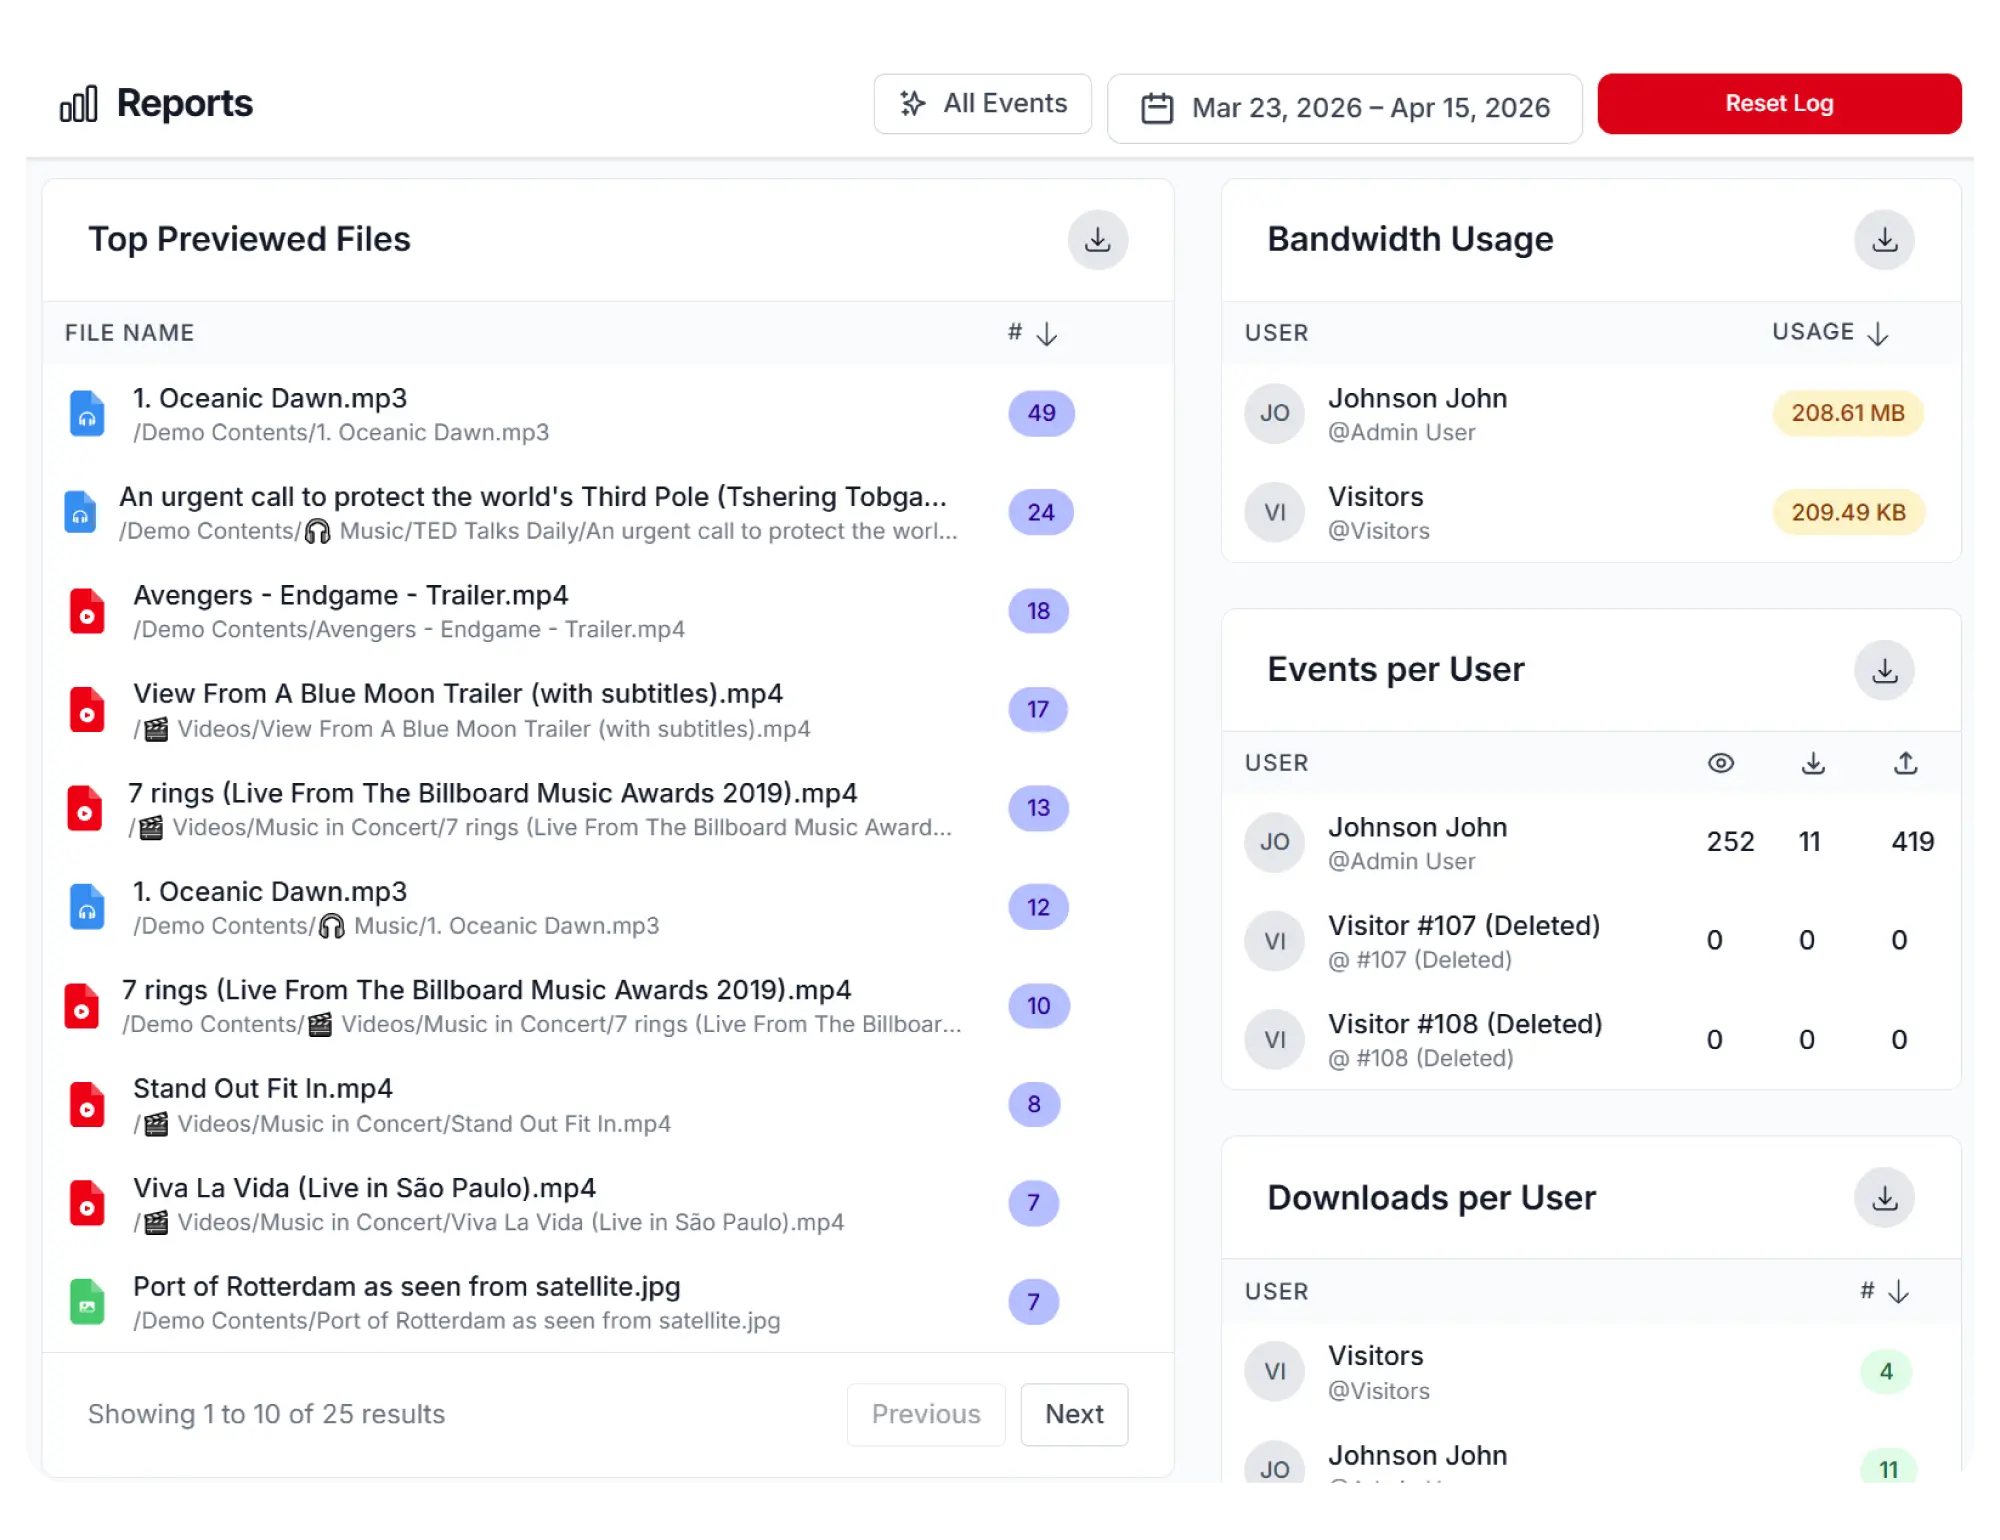The image size is (2000, 1540).
Task: Download the Top Previewed Files report
Action: point(1097,240)
